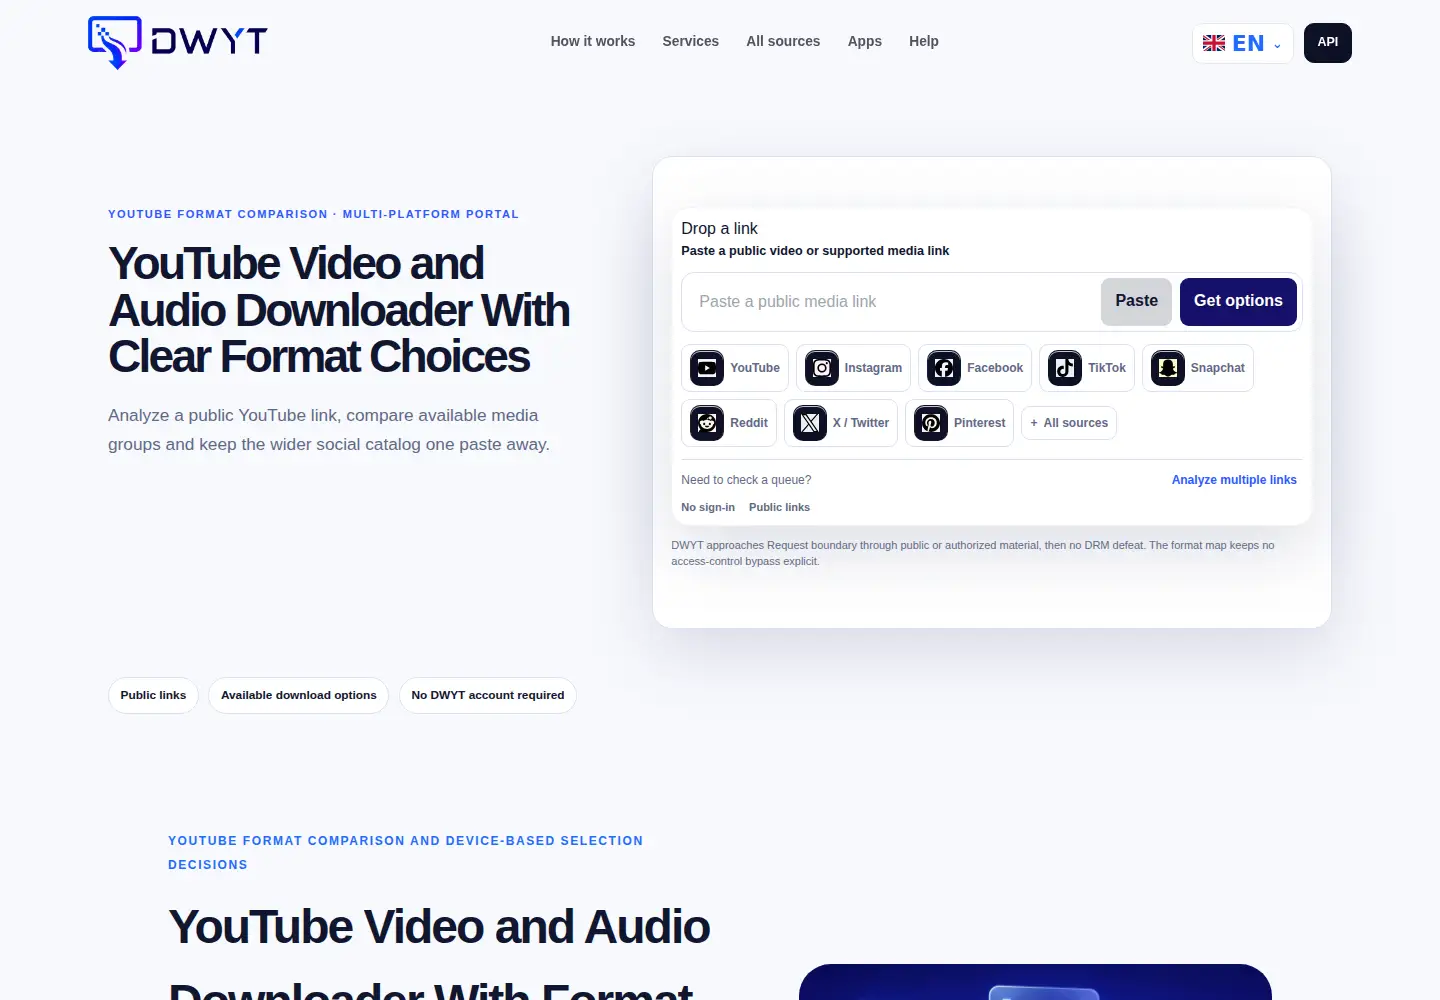This screenshot has height=1000, width=1440.
Task: Select the TikTok source icon
Action: coord(1065,368)
